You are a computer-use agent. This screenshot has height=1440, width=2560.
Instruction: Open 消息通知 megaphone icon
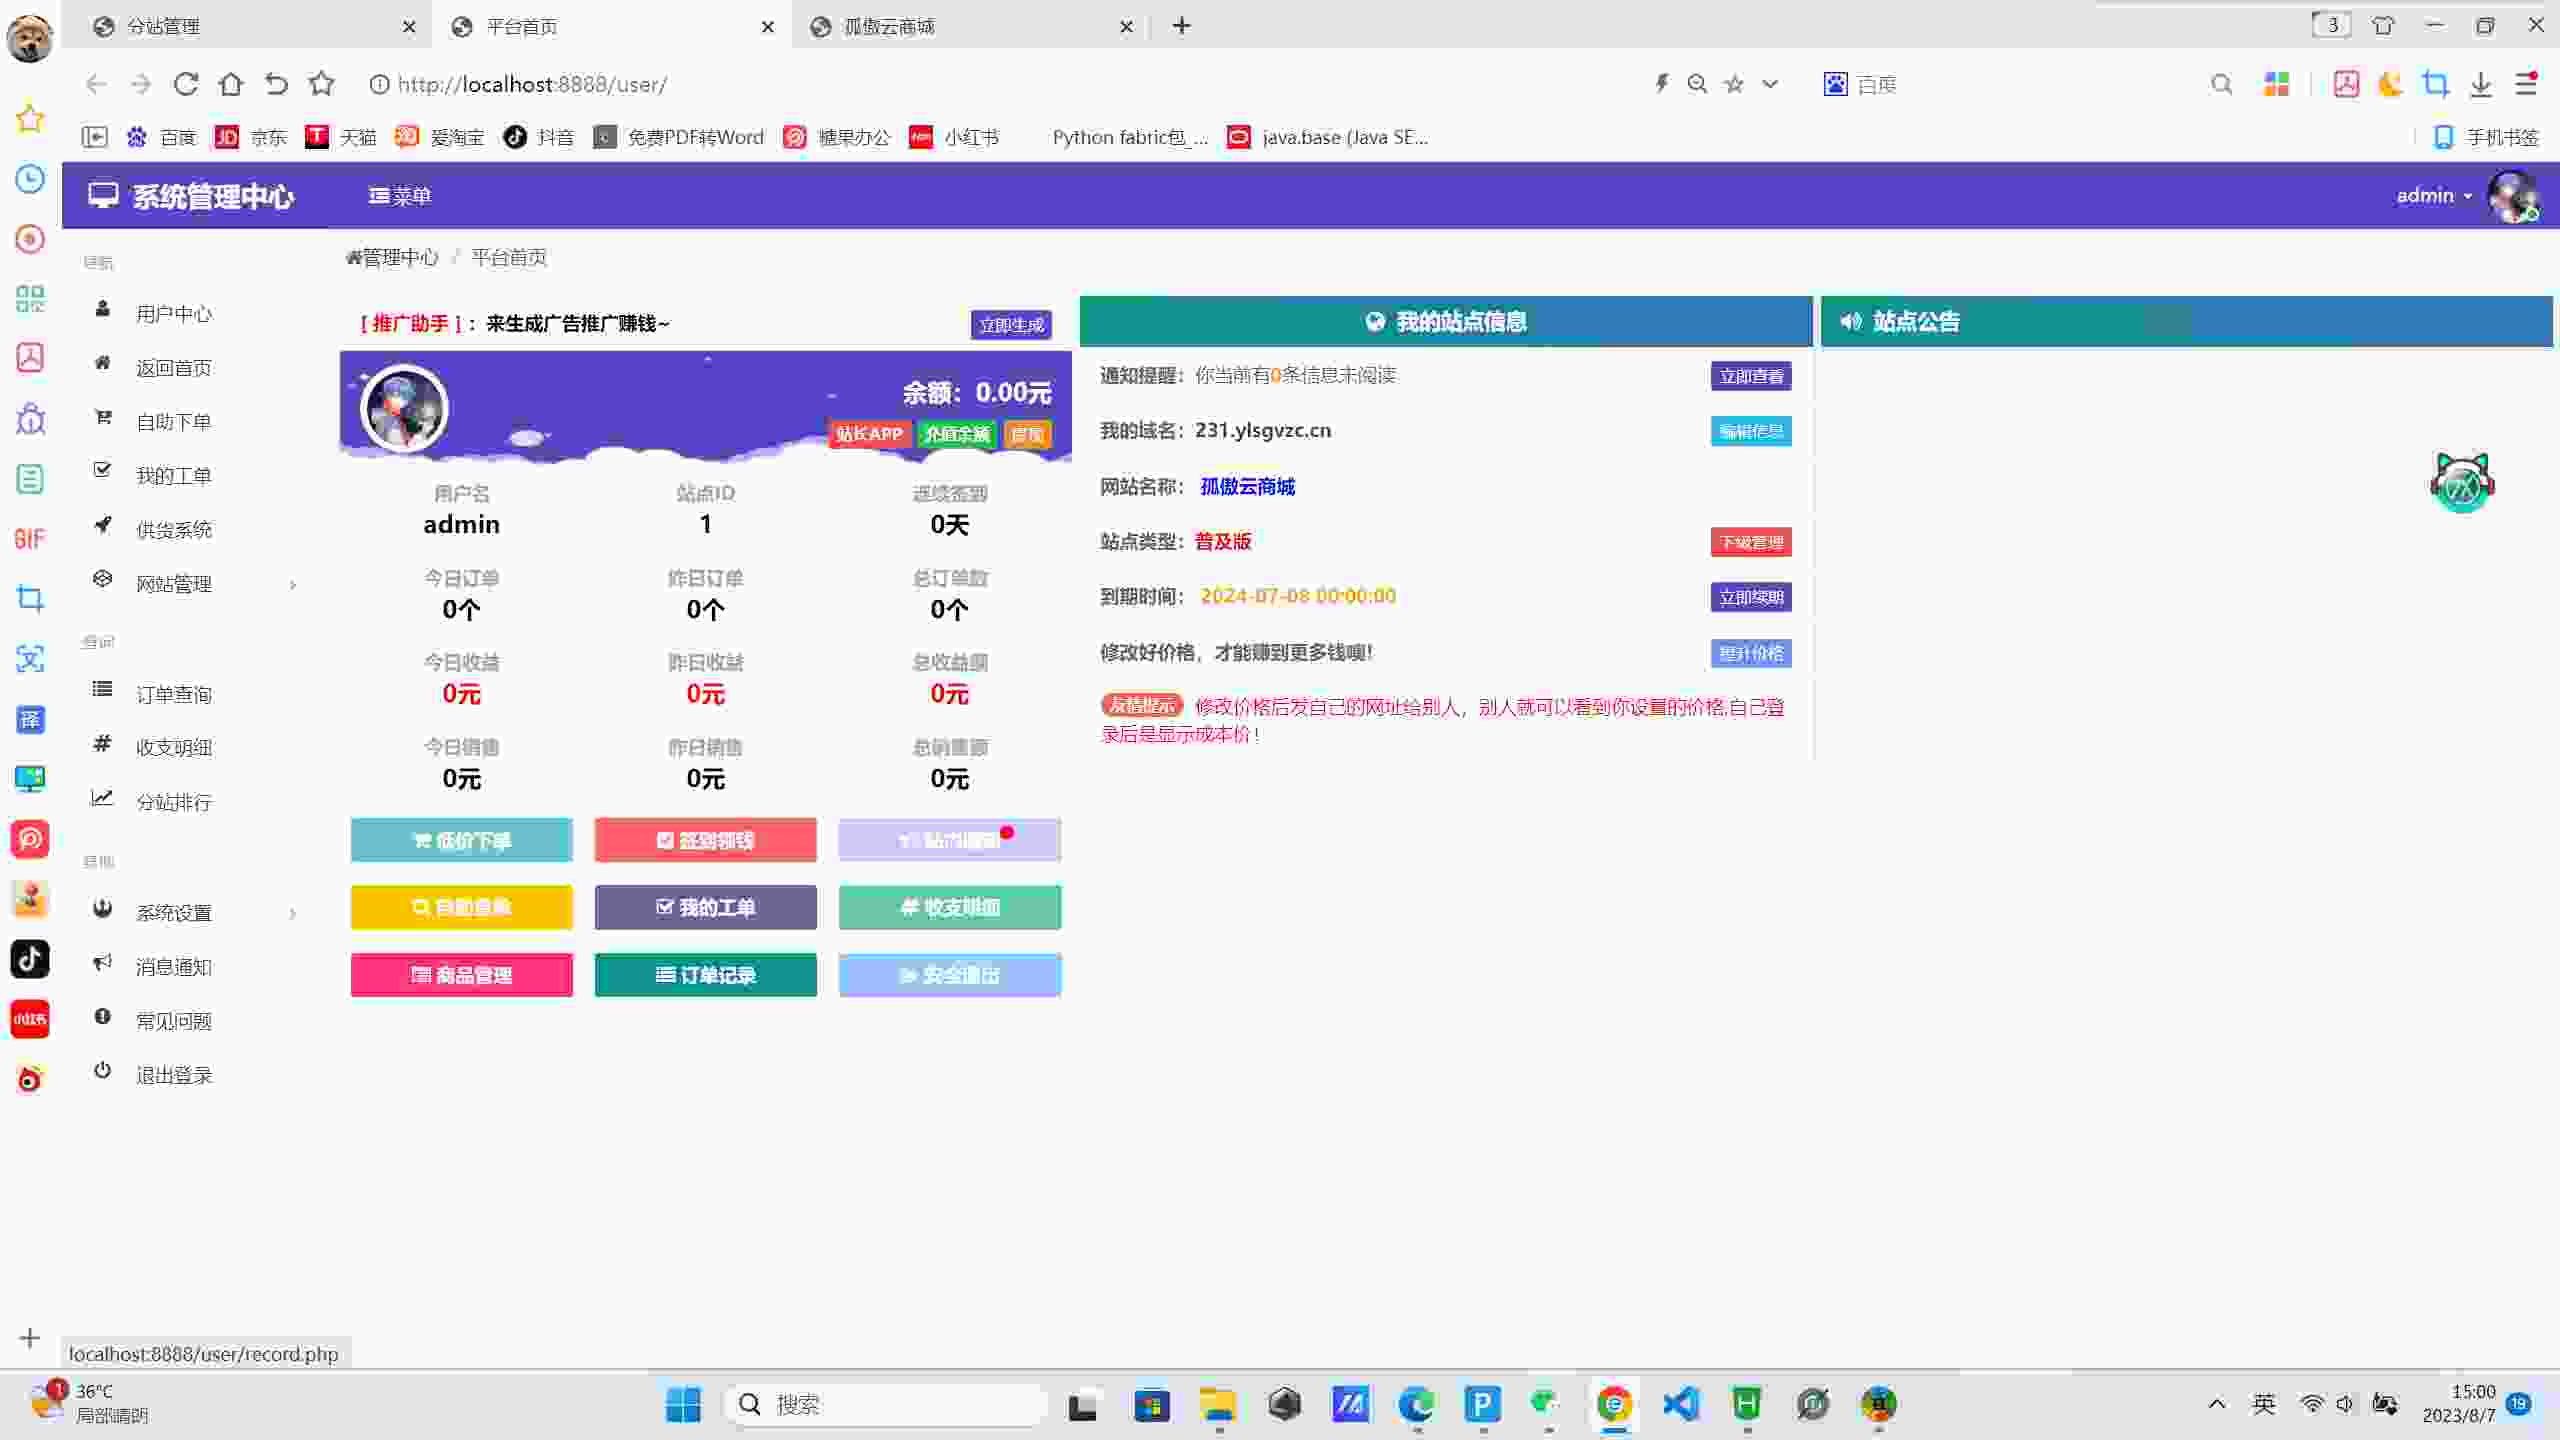102,963
